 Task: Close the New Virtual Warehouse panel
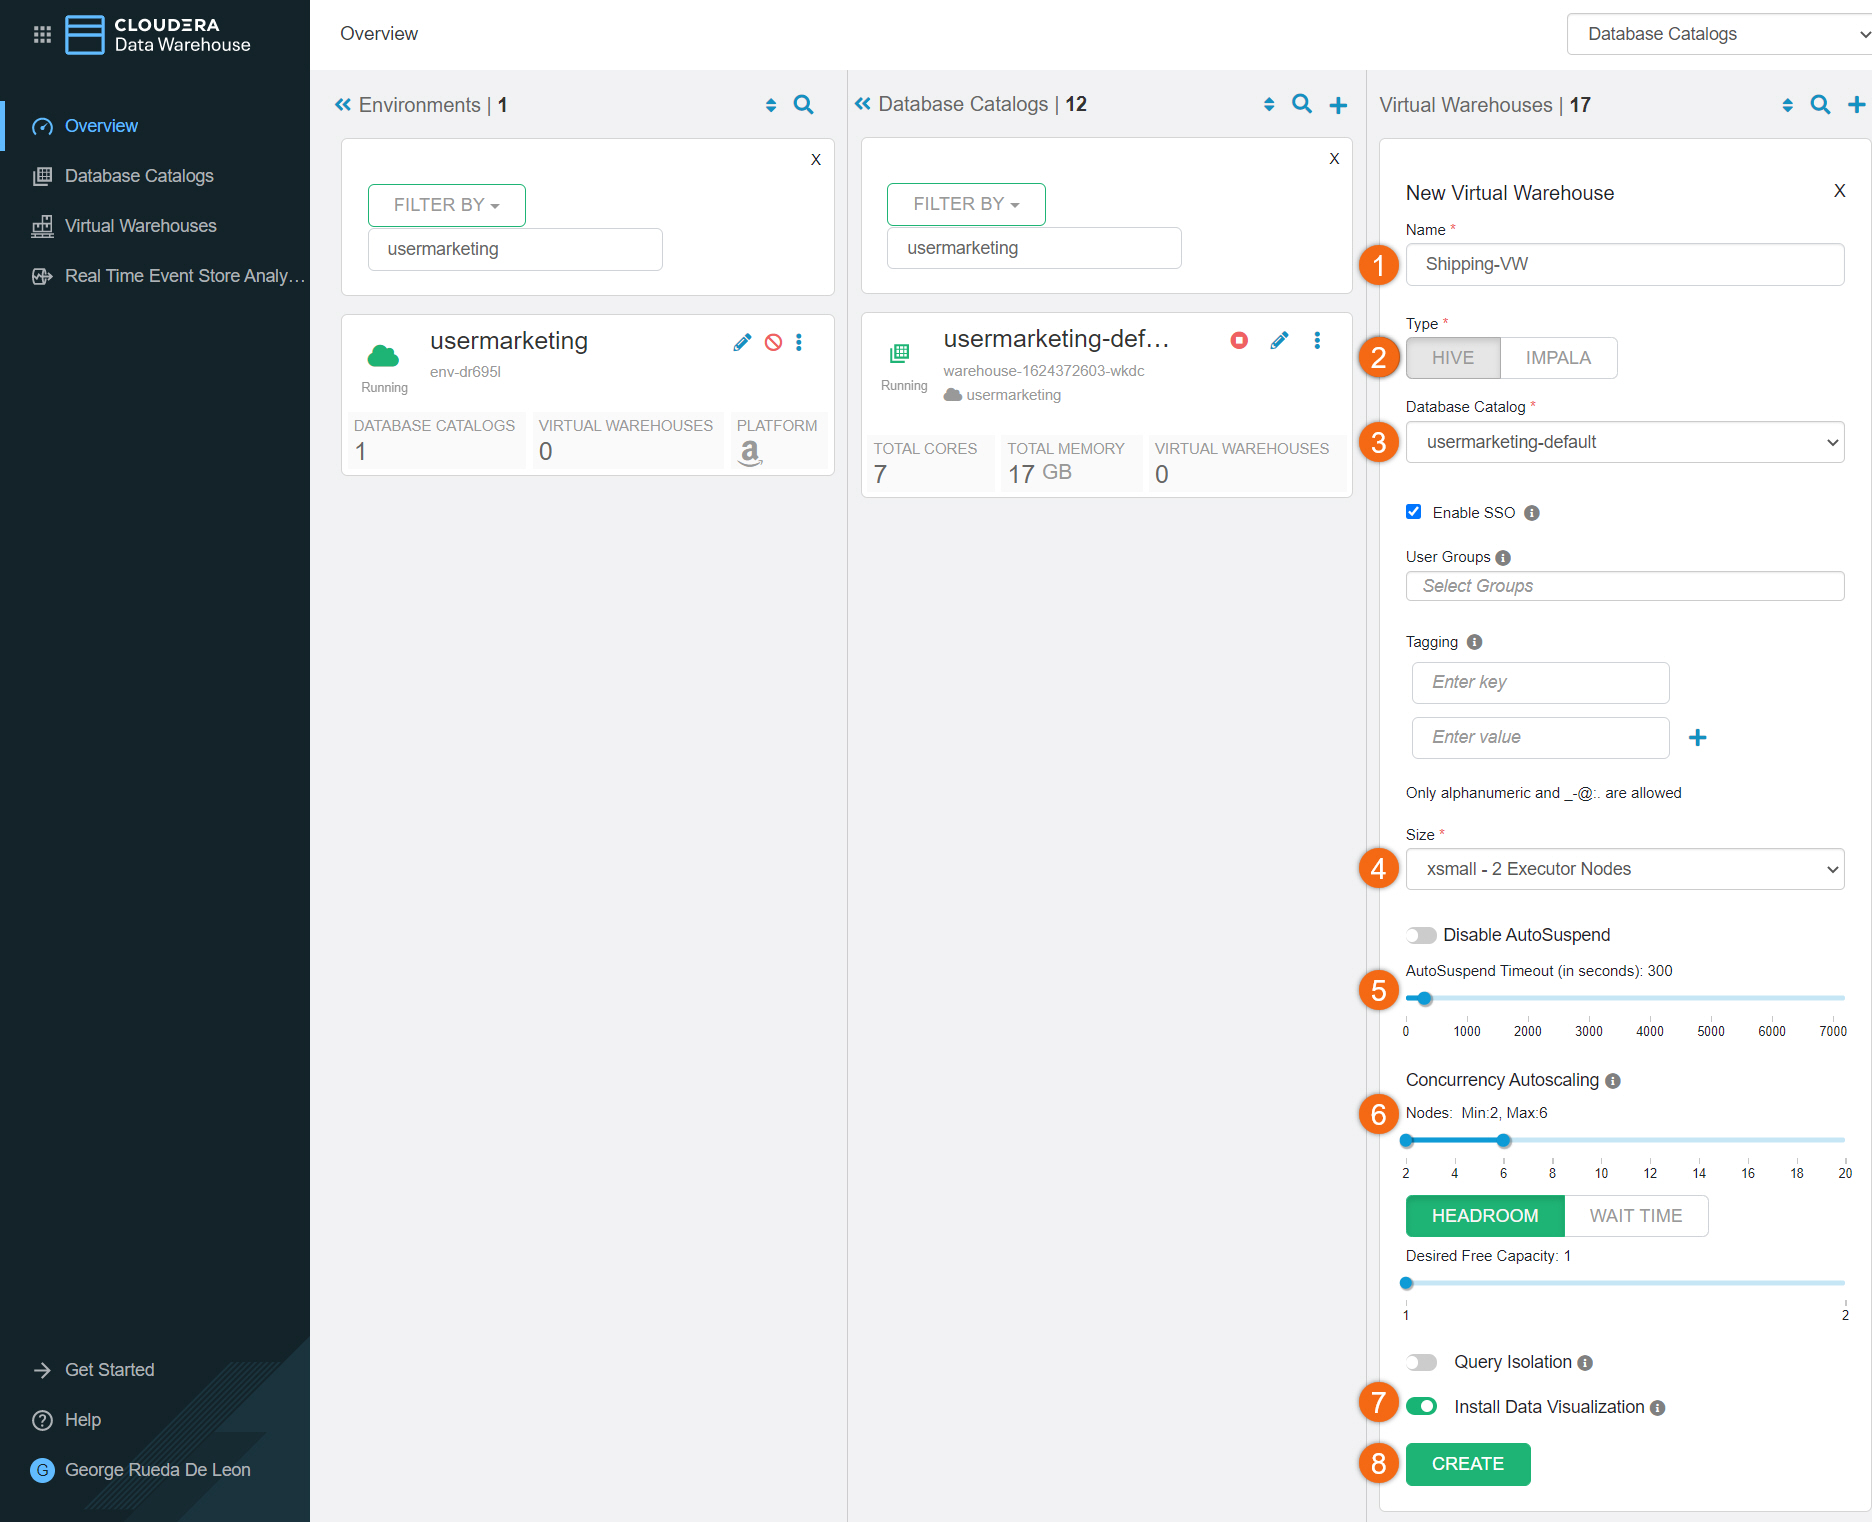click(x=1839, y=191)
